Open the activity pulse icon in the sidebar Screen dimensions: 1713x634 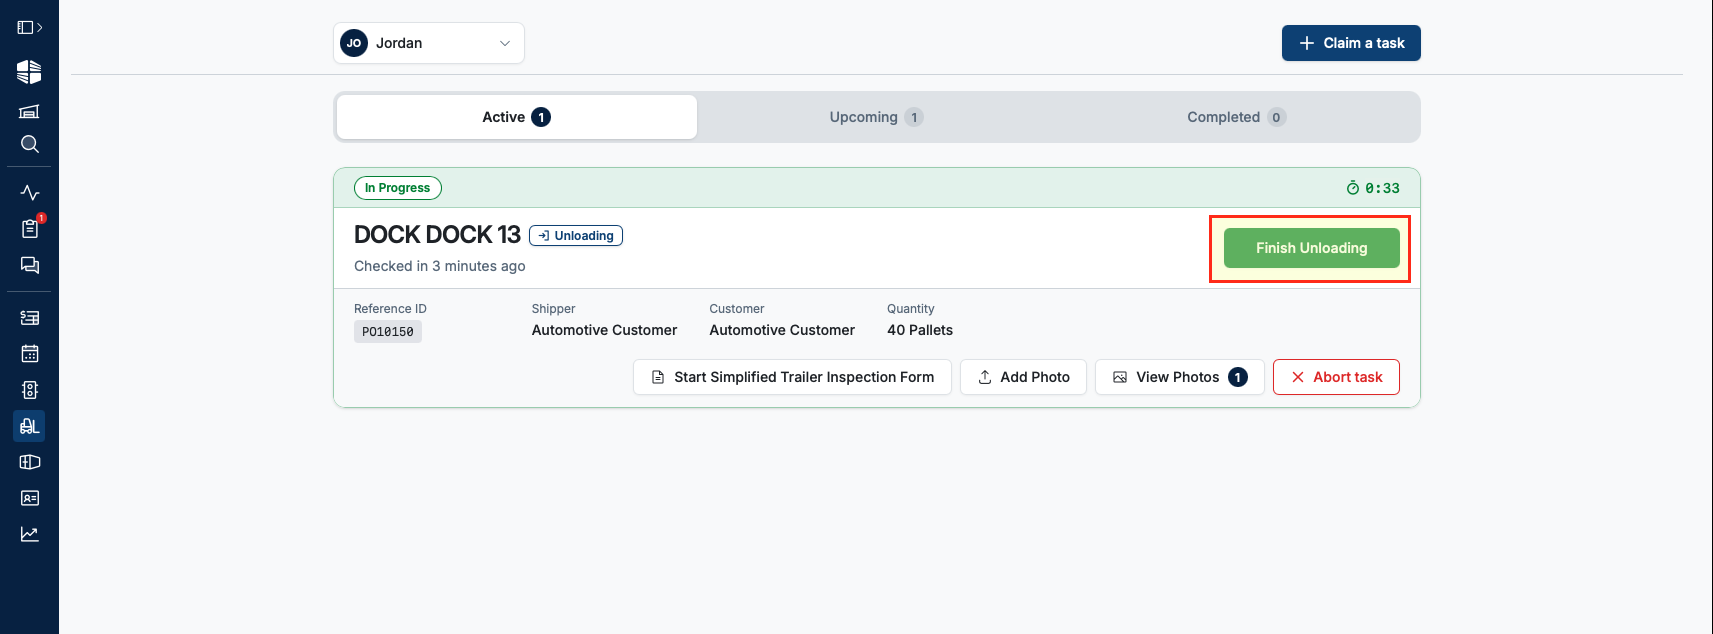coord(30,193)
